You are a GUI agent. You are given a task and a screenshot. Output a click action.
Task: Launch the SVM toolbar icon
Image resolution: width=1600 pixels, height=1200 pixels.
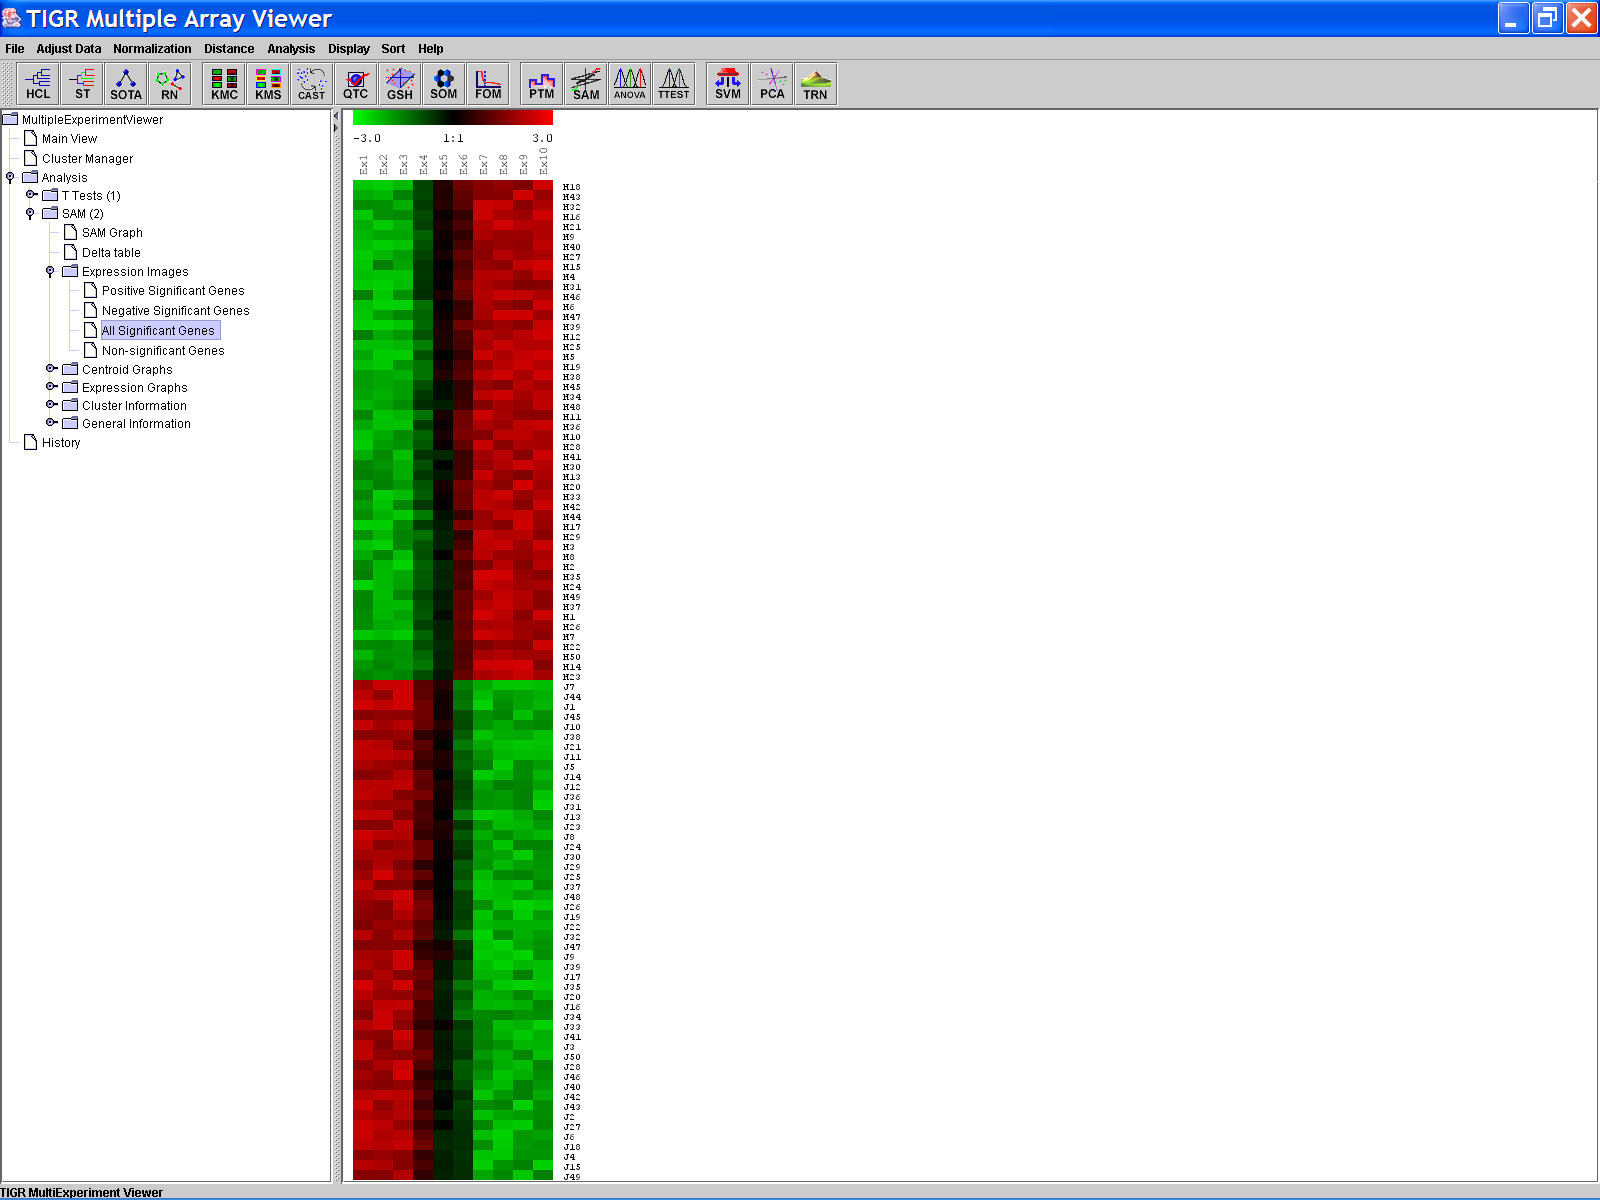[x=727, y=84]
